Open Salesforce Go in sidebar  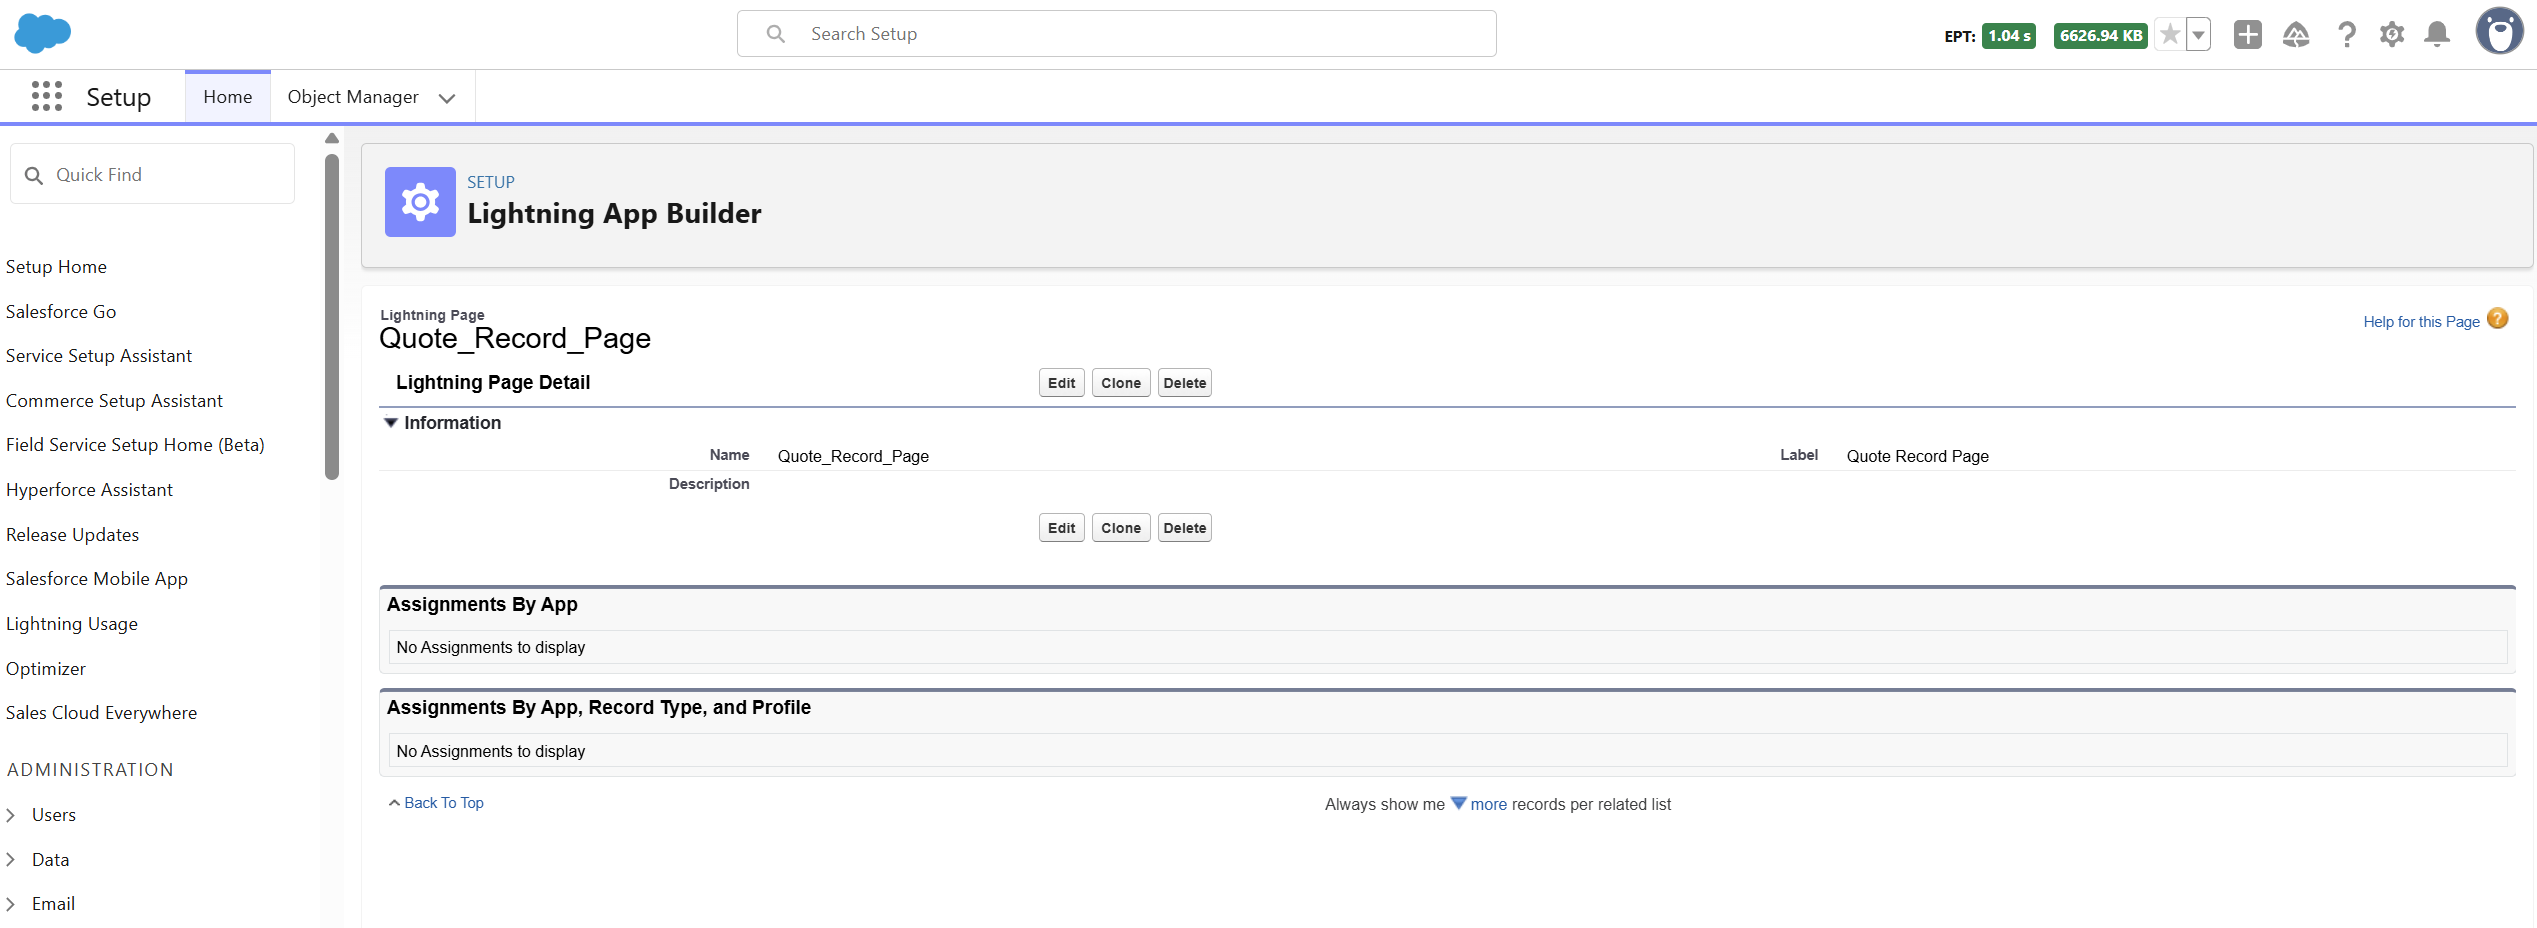pos(61,312)
